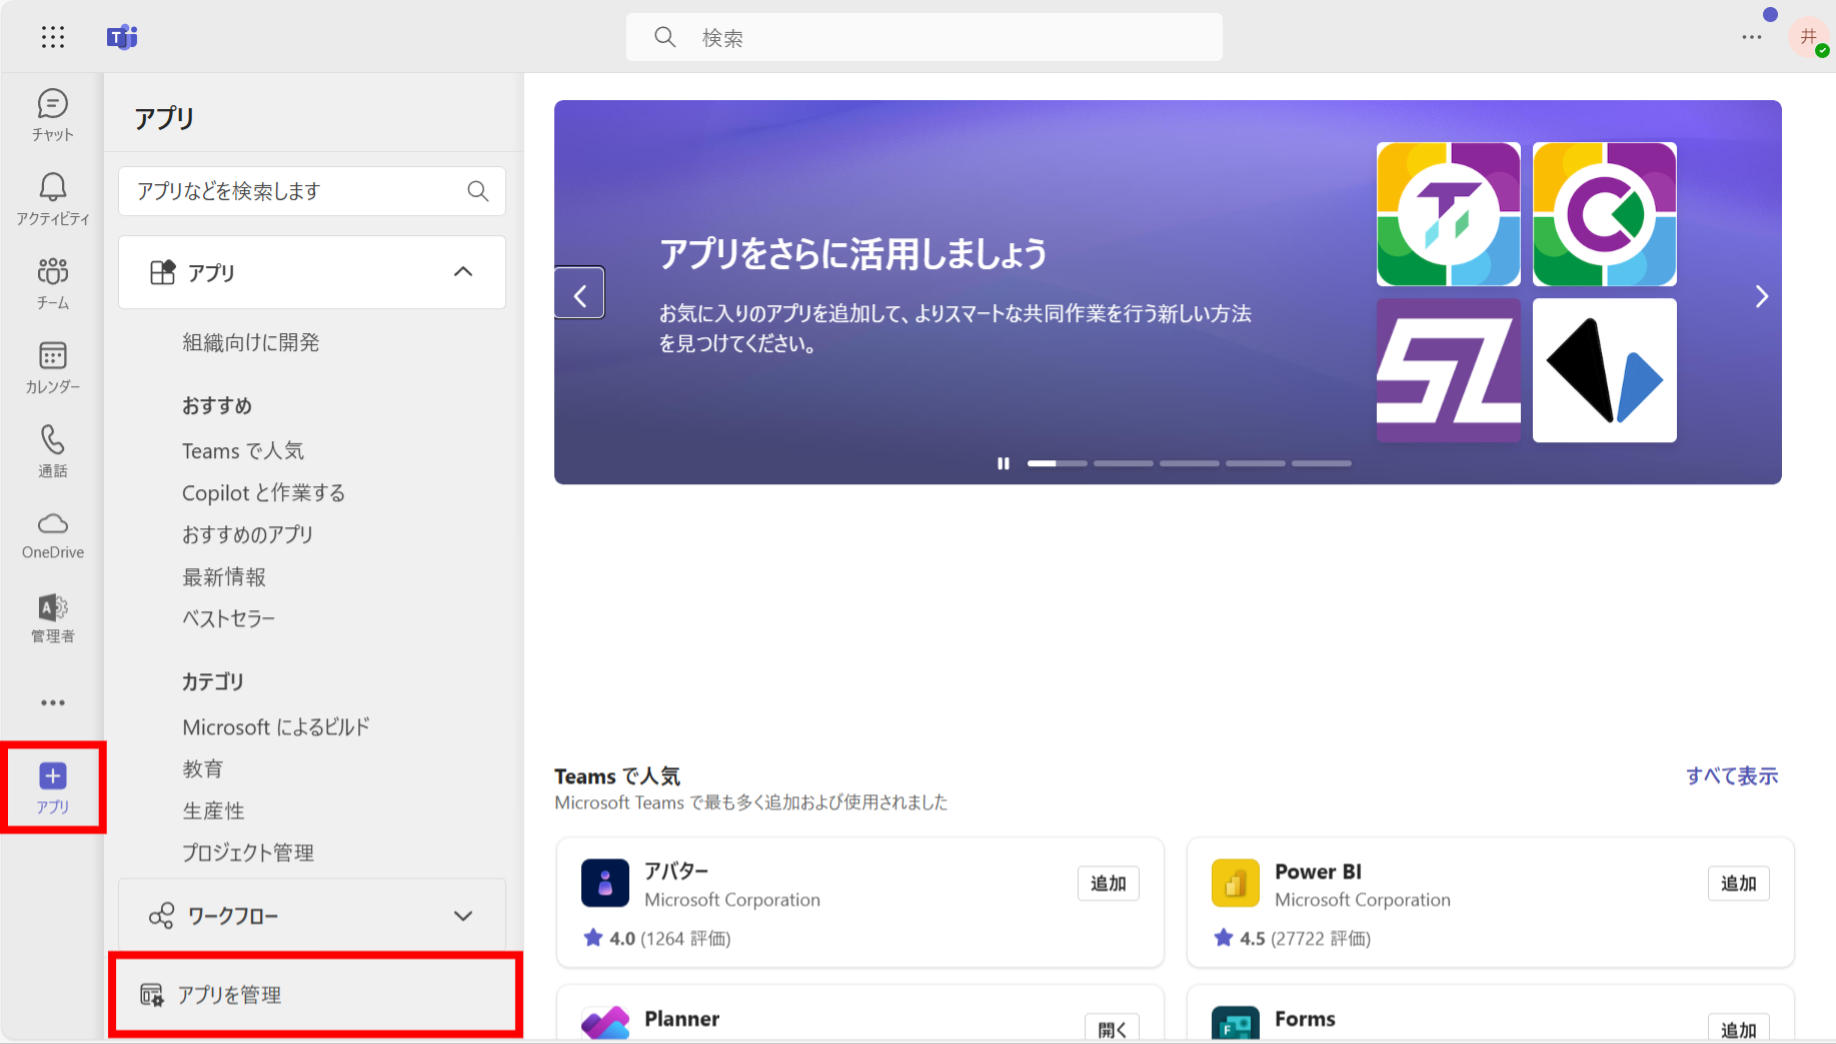1836x1044 pixels.
Task: Open settings and more ellipsis at top right
Action: click(1752, 37)
